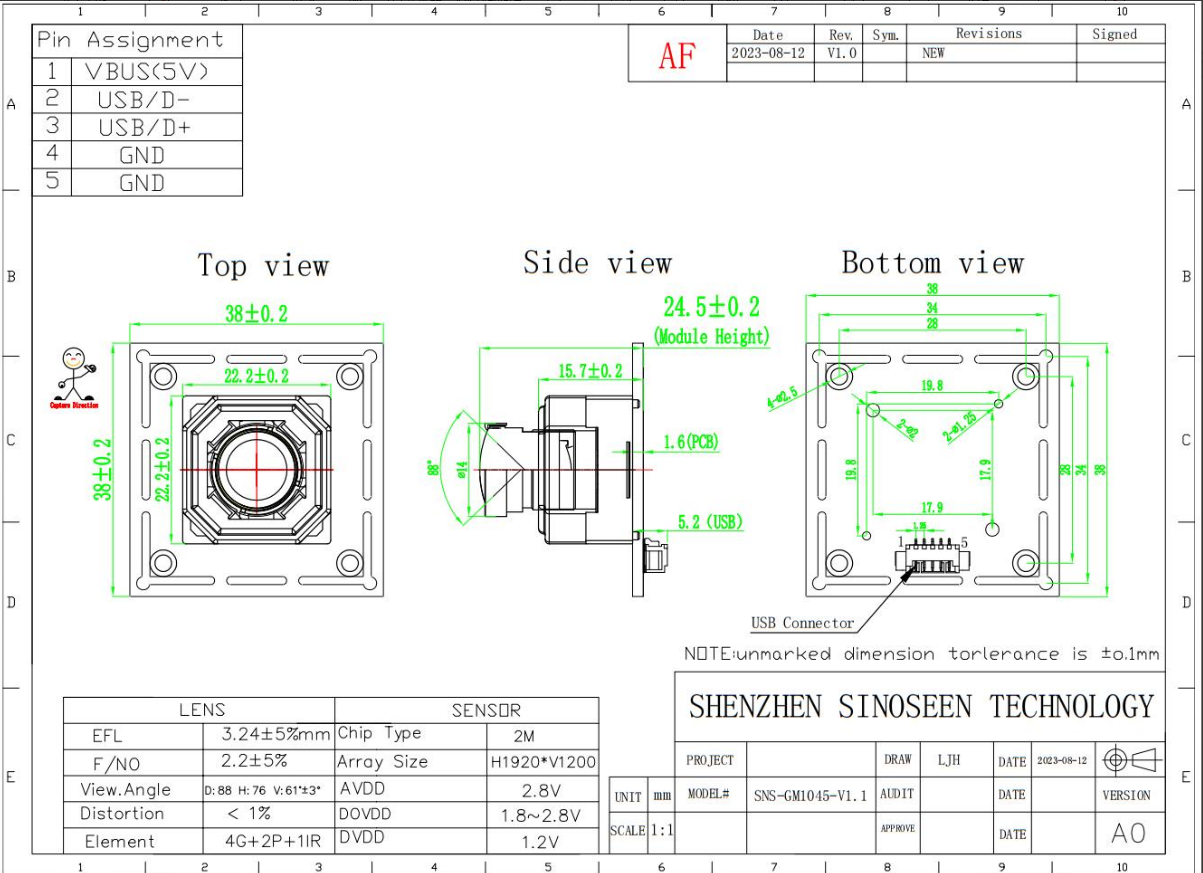1203x873 pixels.
Task: Click the V1.0 revision cell
Action: (841, 53)
